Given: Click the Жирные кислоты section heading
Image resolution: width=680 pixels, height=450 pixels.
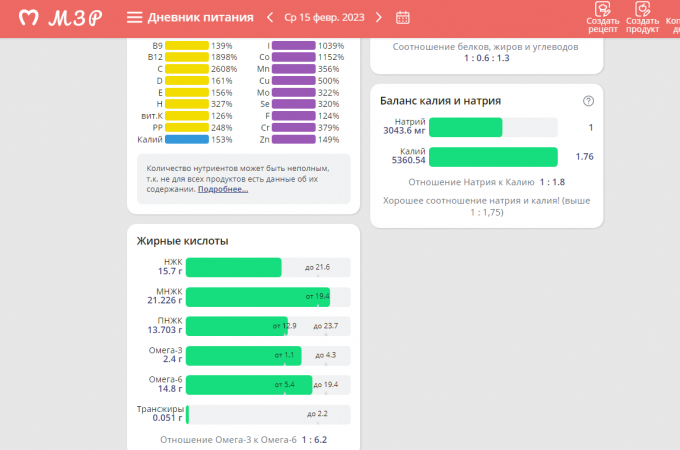Looking at the screenshot, I should 183,241.
